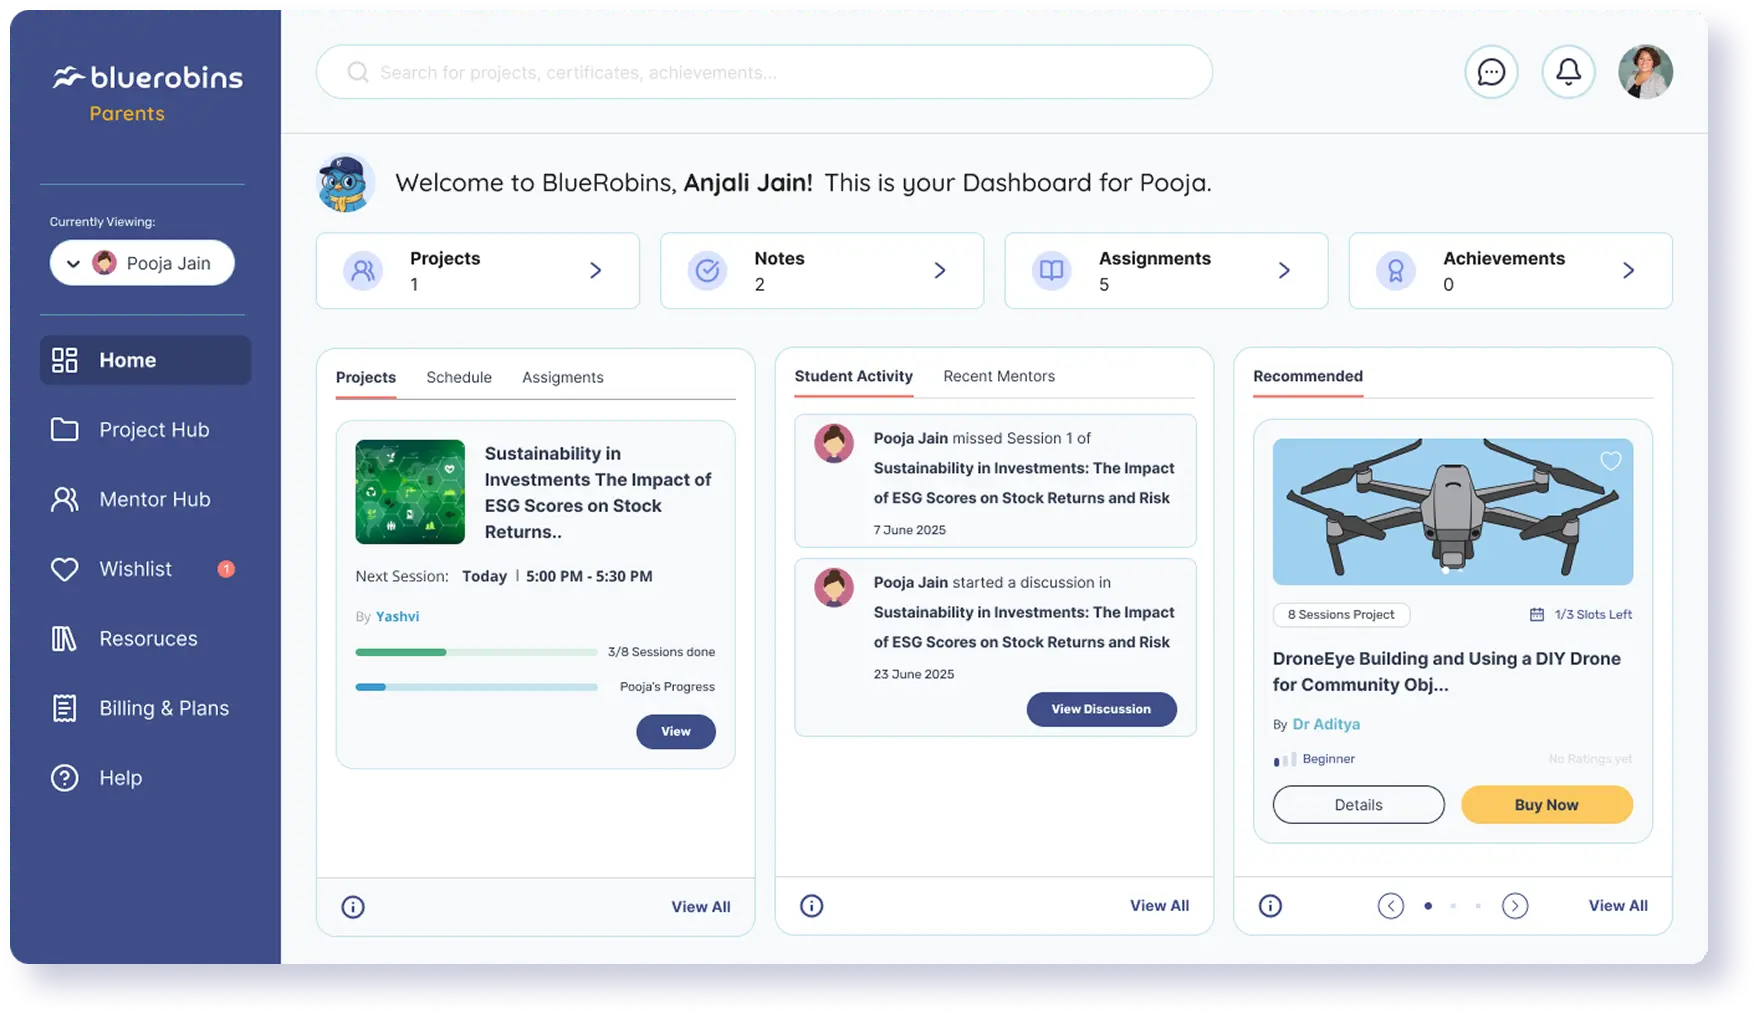Expand the Pooja Jain student dropdown
Screen dimensions: 1758x1014
pyautogui.click(x=142, y=263)
